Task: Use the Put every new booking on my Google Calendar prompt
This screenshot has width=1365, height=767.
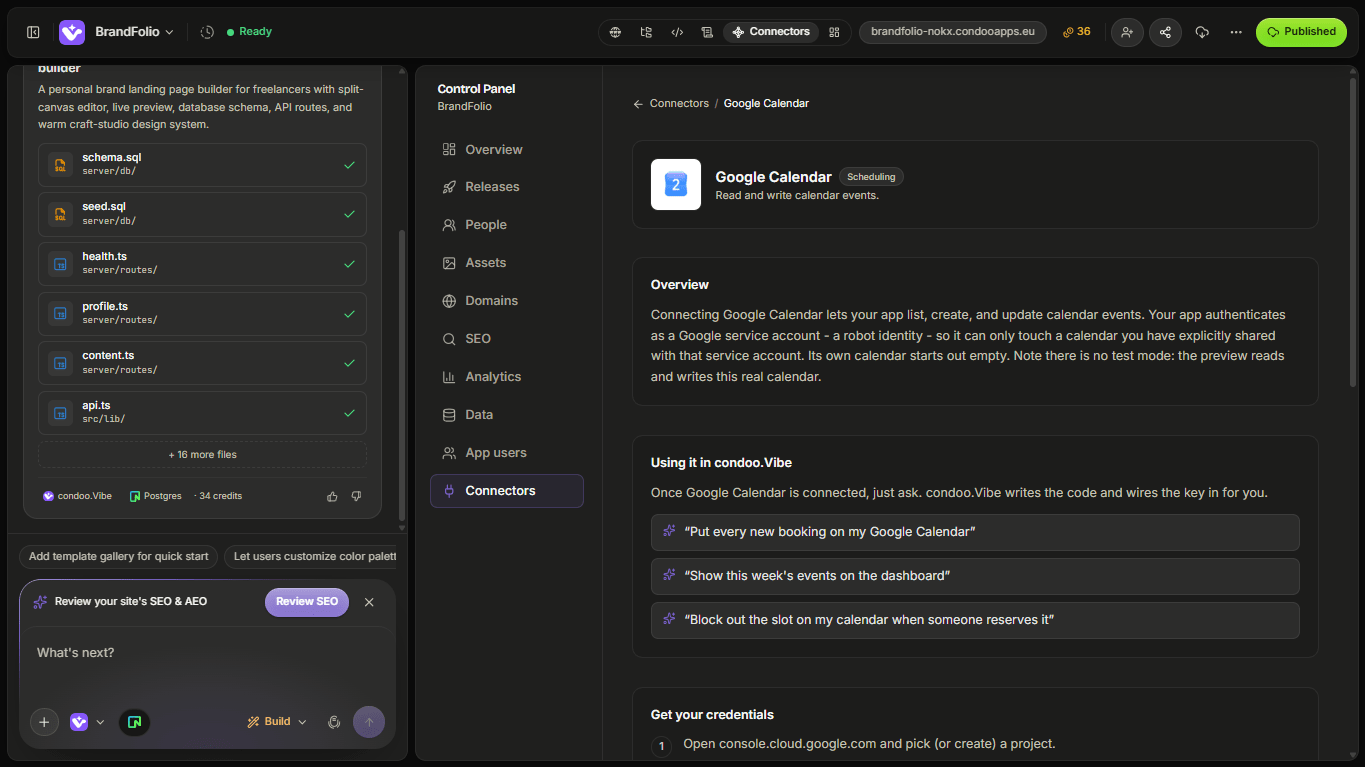Action: [x=975, y=532]
